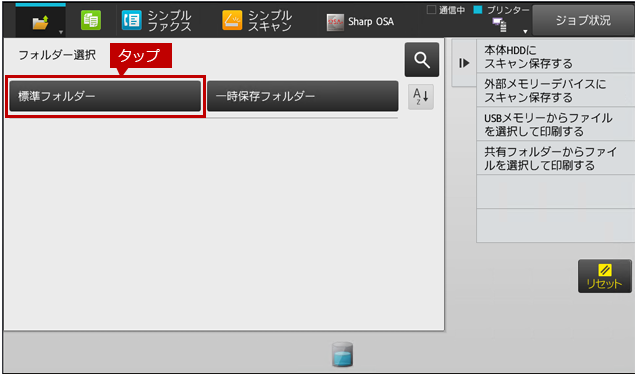Choose 共有フォルダーからファイルを選択して印刷する
This screenshot has height=374, width=636.
(x=556, y=158)
